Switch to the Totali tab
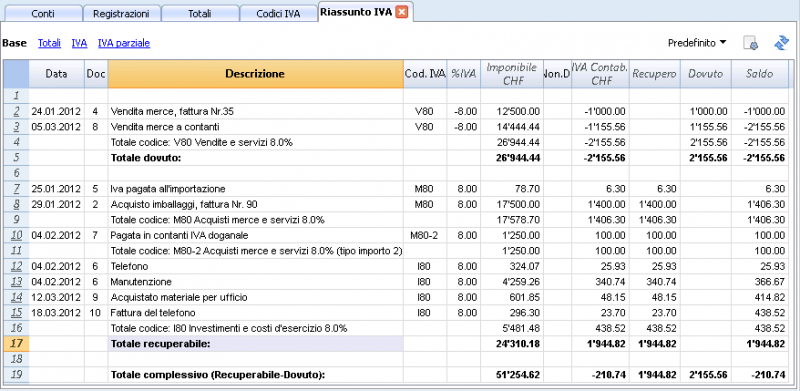 200,14
